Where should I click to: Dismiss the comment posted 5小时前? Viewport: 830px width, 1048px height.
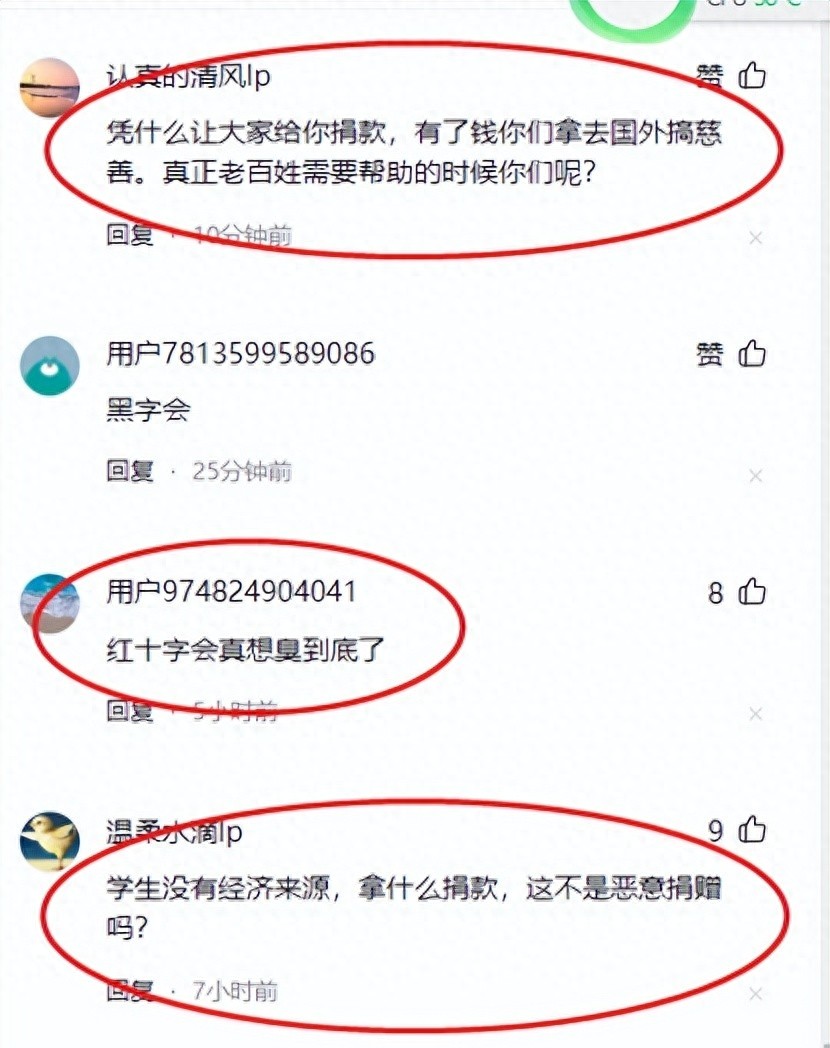pos(755,714)
